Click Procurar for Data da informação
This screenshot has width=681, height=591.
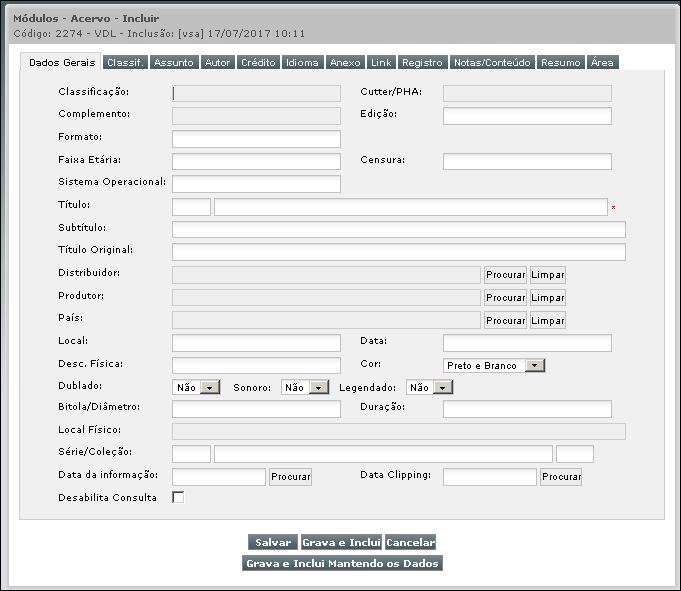pyautogui.click(x=290, y=477)
